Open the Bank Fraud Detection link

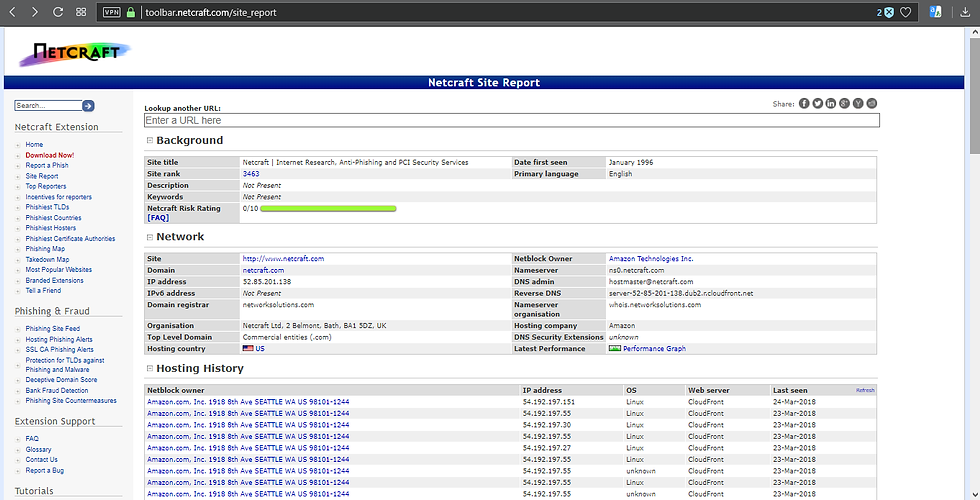pos(57,390)
